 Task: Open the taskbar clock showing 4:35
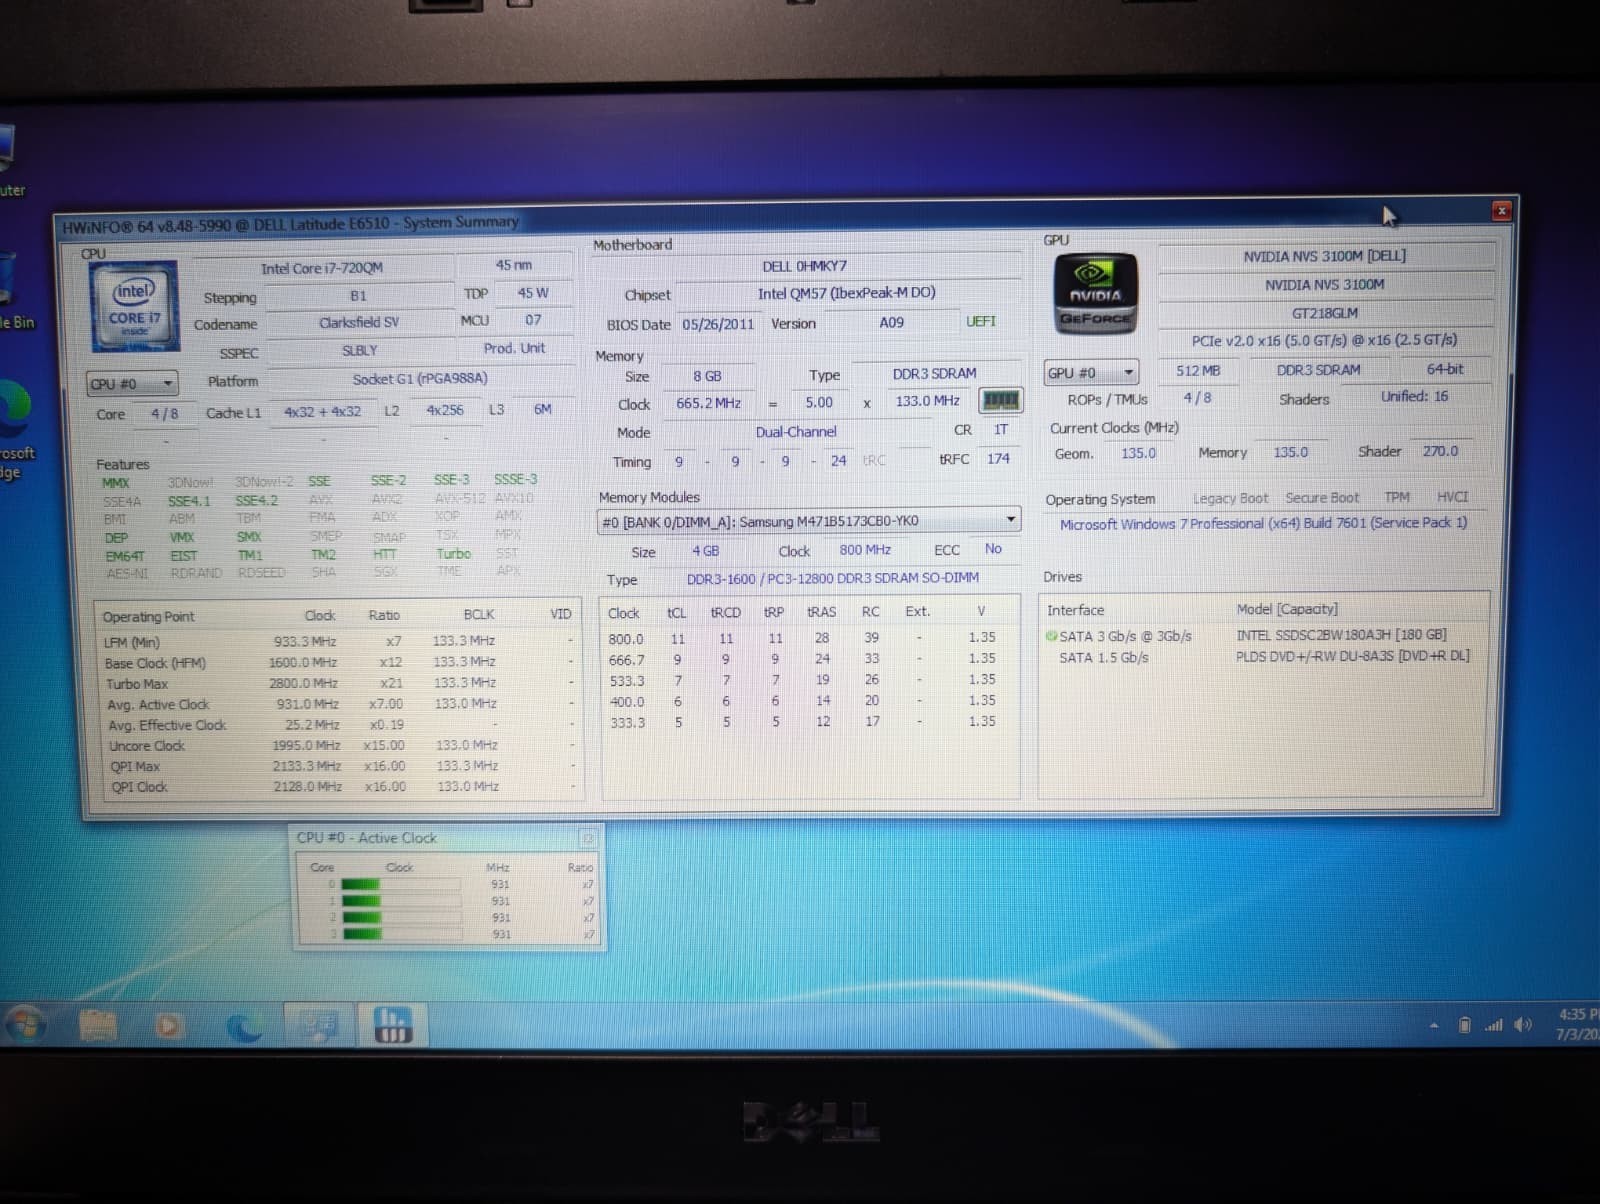pos(1577,1024)
